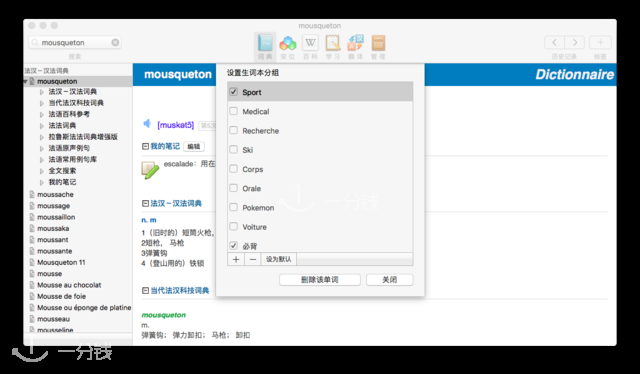This screenshot has width=640, height=374.
Task: Remove selected wordbook group with minus
Action: pos(253,259)
